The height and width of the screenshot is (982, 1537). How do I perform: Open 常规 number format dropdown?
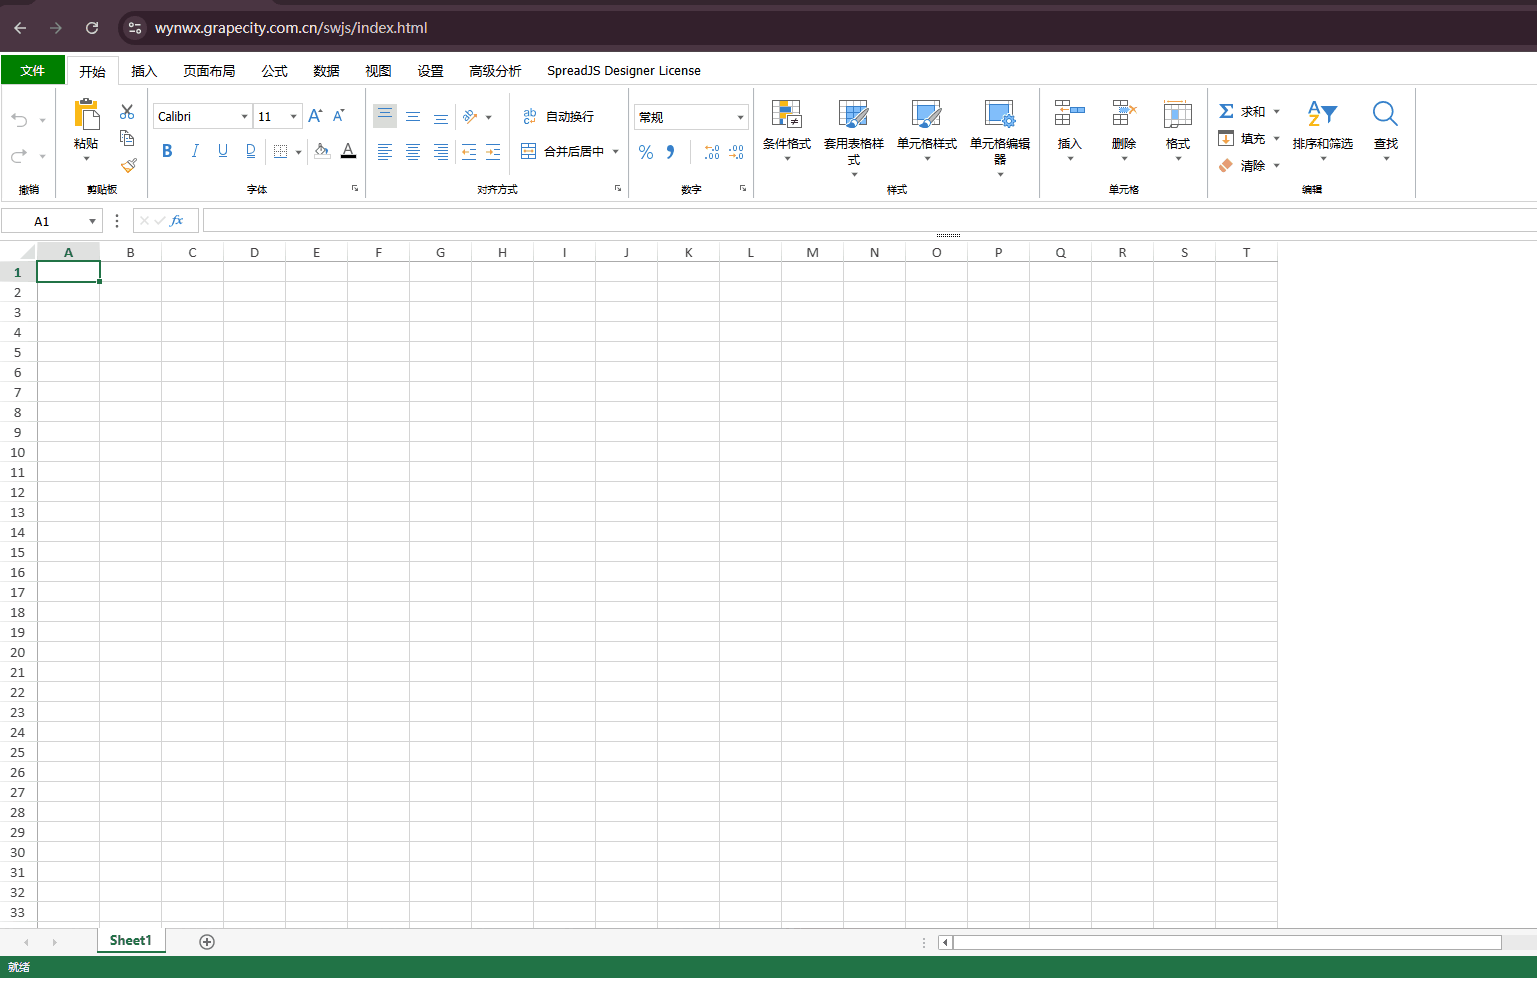741,117
